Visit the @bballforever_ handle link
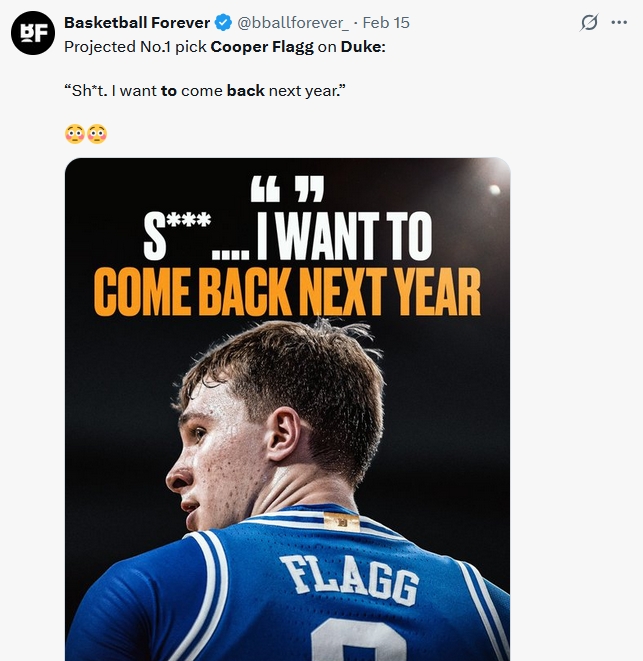This screenshot has height=661, width=643. pyautogui.click(x=293, y=23)
